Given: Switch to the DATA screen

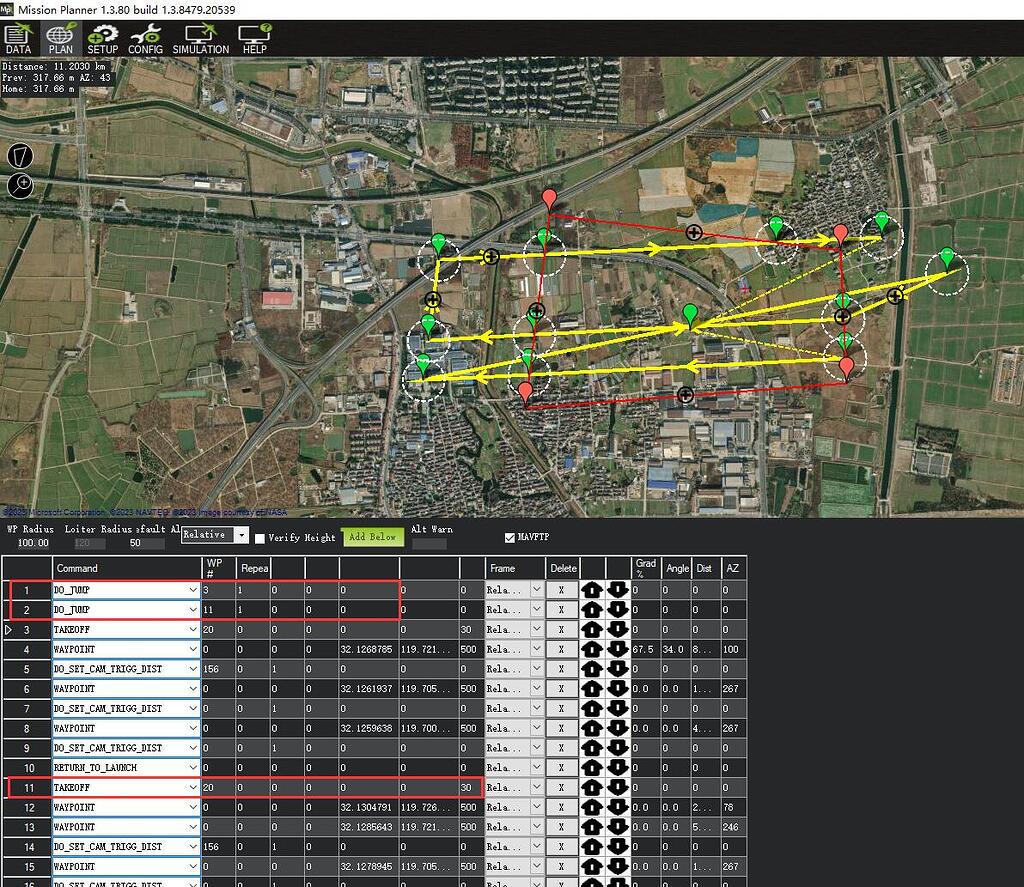Looking at the screenshot, I should 18,38.
